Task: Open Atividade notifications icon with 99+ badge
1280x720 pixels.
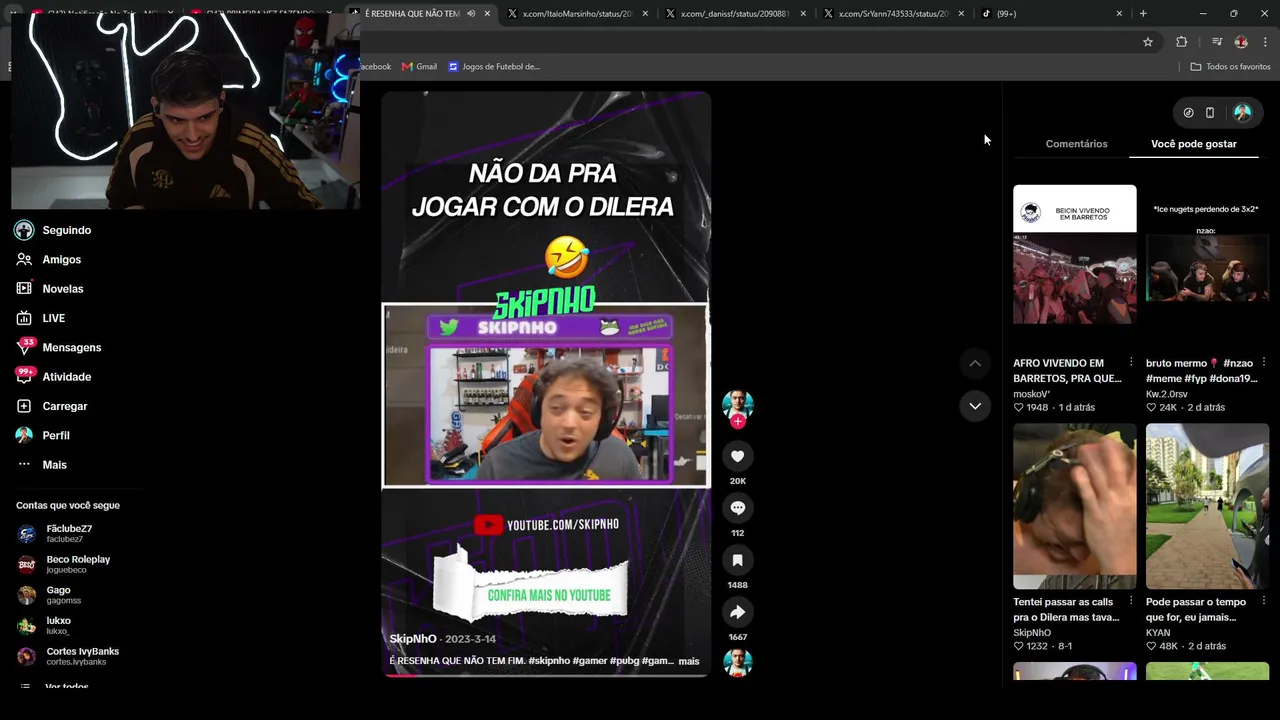Action: click(x=24, y=376)
